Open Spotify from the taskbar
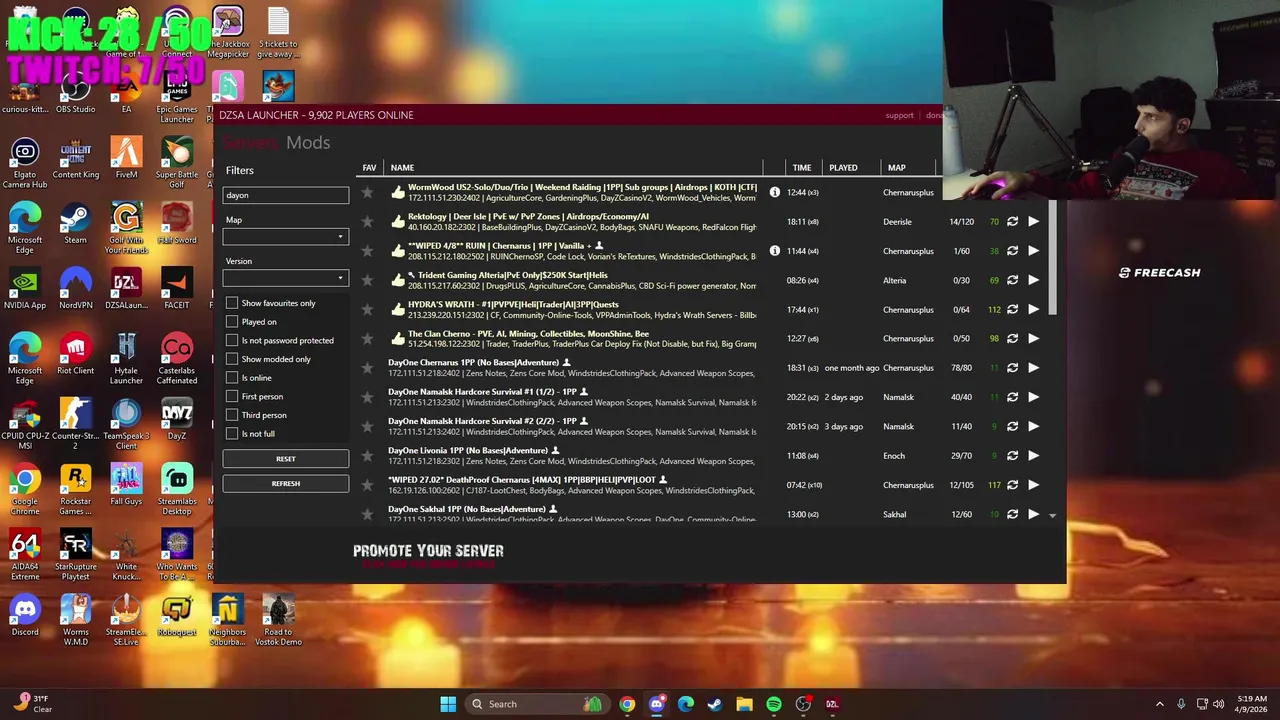This screenshot has height=720, width=1280. (774, 704)
